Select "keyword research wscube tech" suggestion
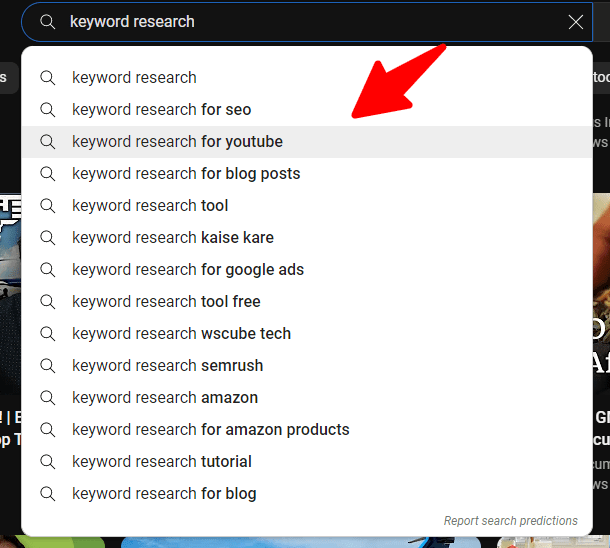Image resolution: width=610 pixels, height=548 pixels. pos(181,334)
